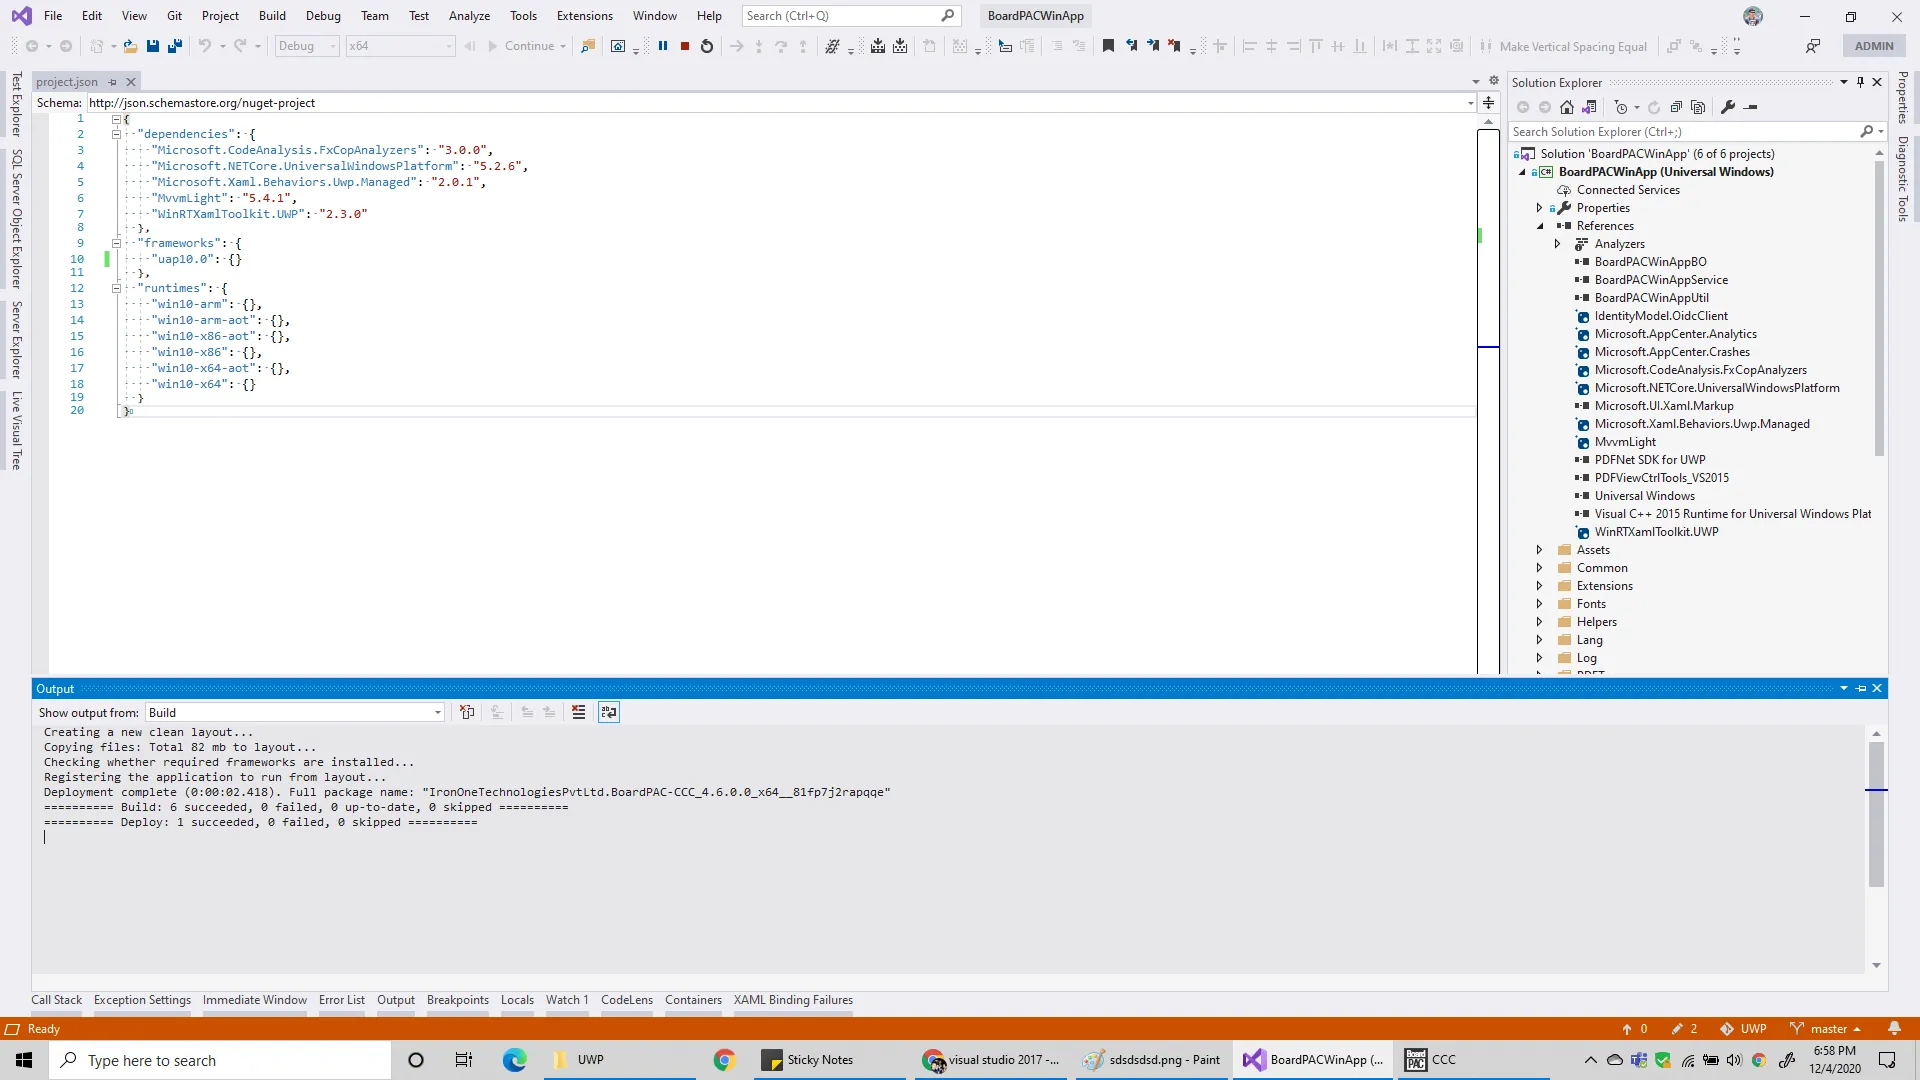Viewport: 1920px width, 1080px height.
Task: Click Save All in the toolbar
Action: click(x=175, y=46)
